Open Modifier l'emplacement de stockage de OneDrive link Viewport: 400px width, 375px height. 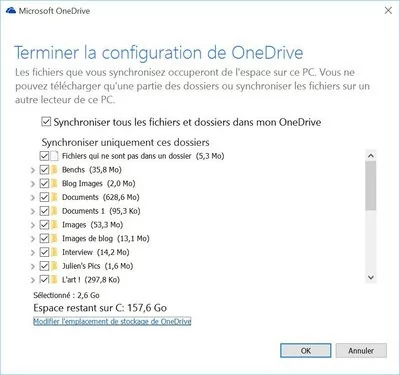coord(112,321)
